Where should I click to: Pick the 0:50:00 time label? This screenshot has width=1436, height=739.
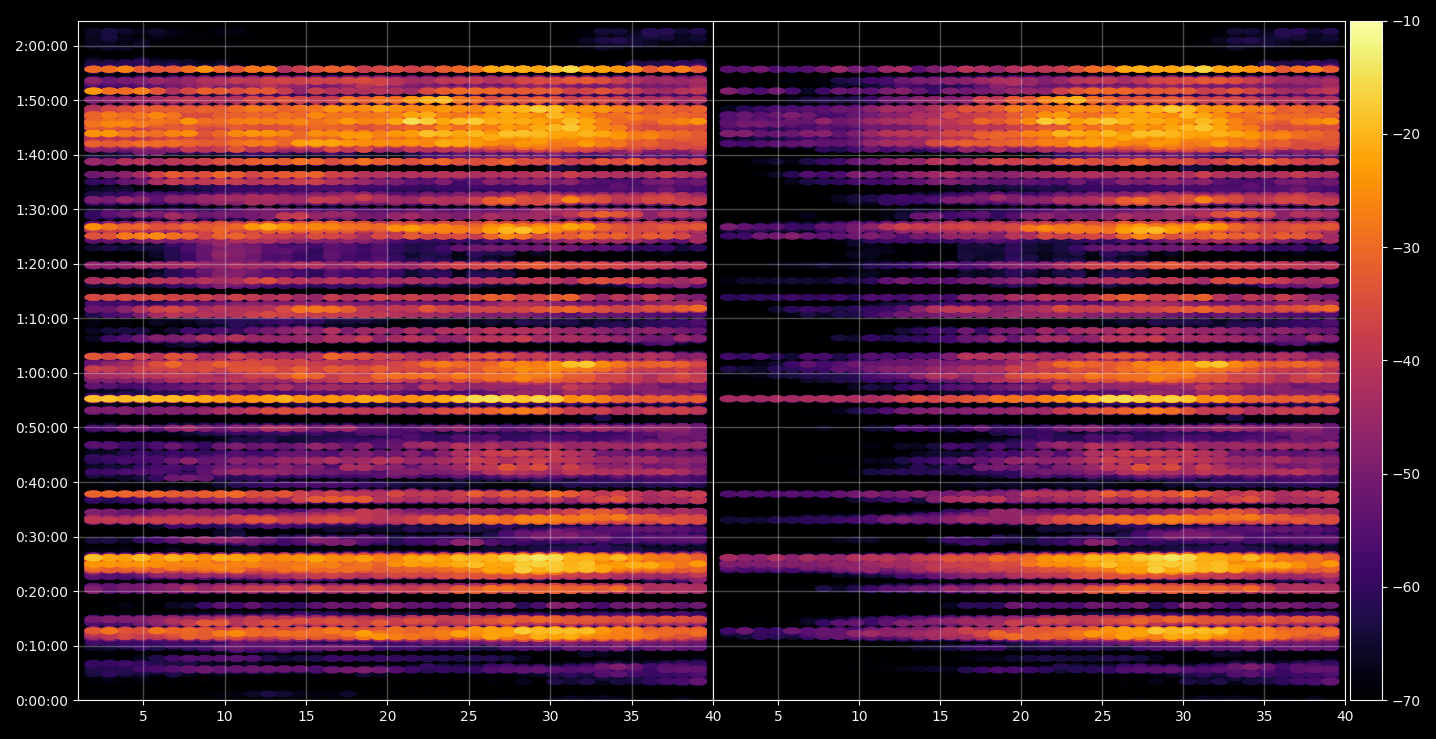click(x=41, y=428)
